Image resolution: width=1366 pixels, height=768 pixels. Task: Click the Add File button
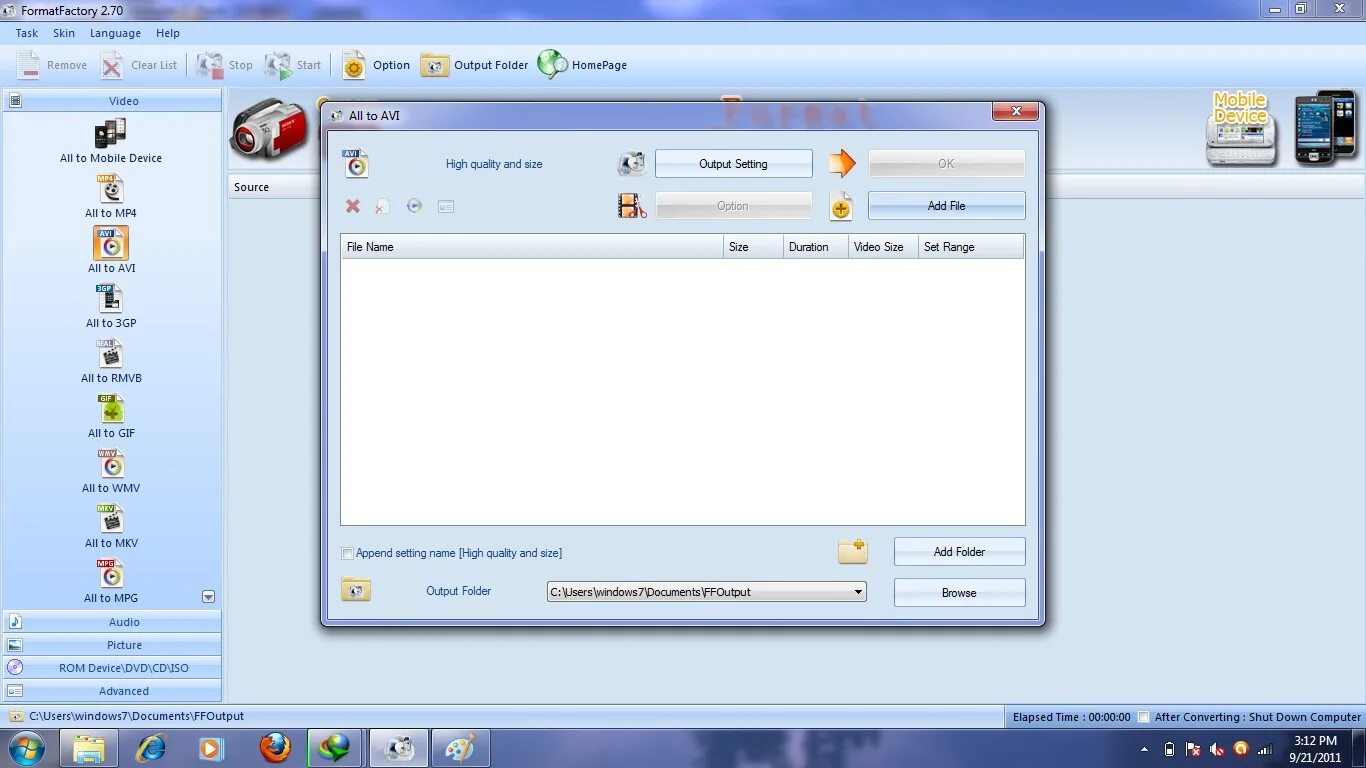[946, 206]
